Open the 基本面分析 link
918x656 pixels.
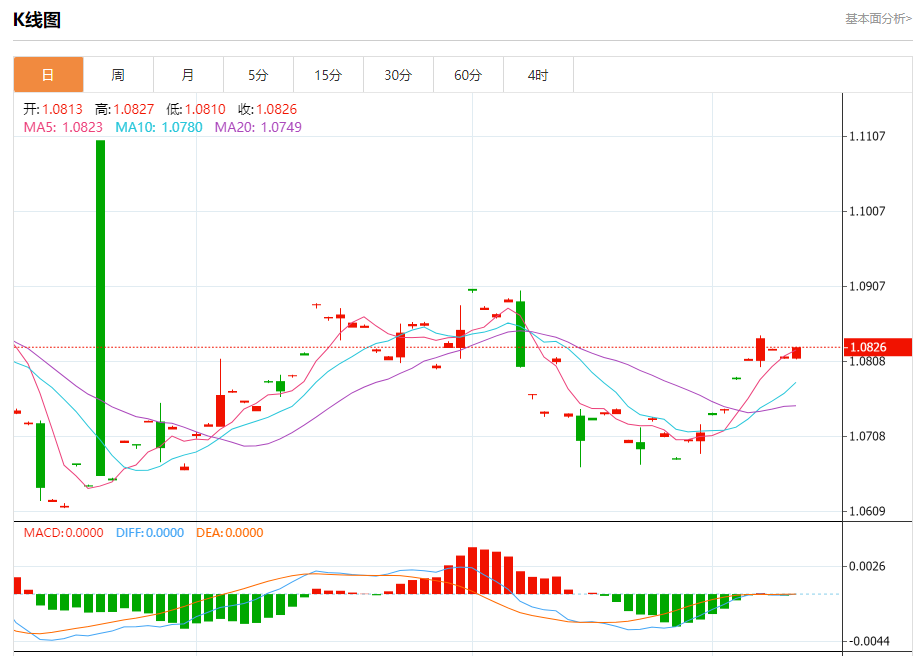click(877, 19)
